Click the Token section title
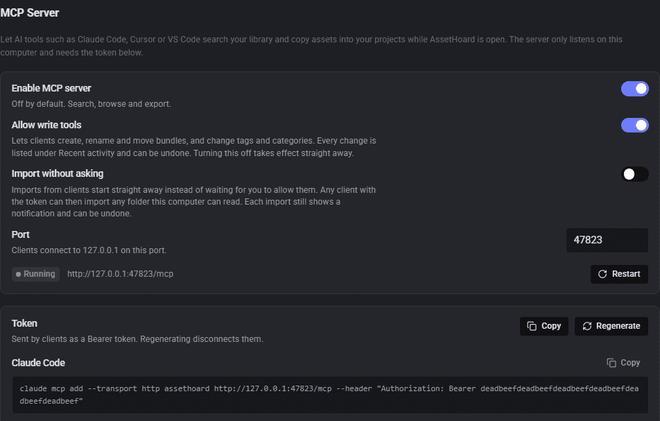Viewport: 660px width, 421px height. click(x=24, y=323)
